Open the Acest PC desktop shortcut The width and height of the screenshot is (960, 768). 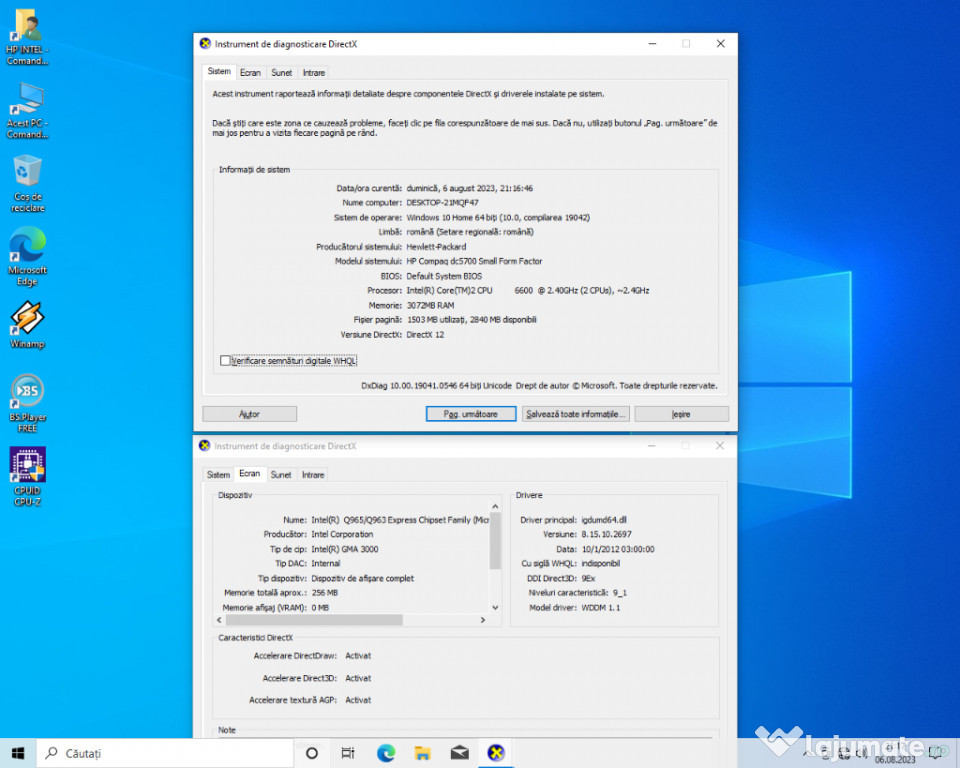[27, 99]
